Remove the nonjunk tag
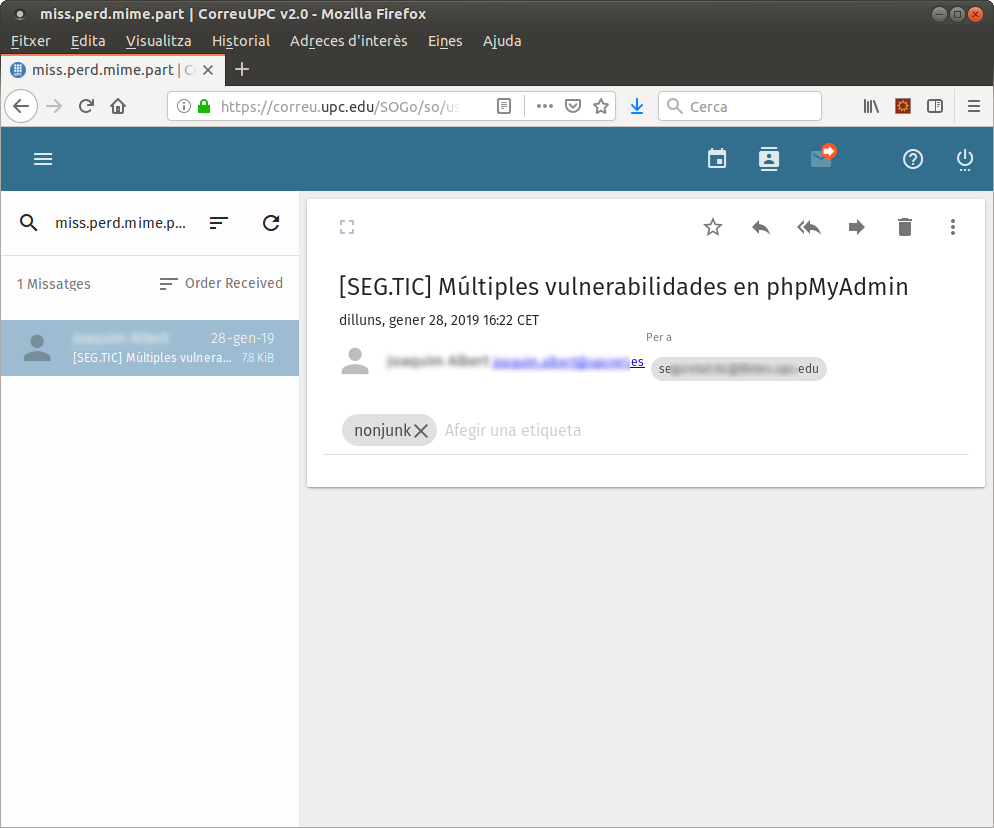Image resolution: width=994 pixels, height=828 pixels. [421, 431]
